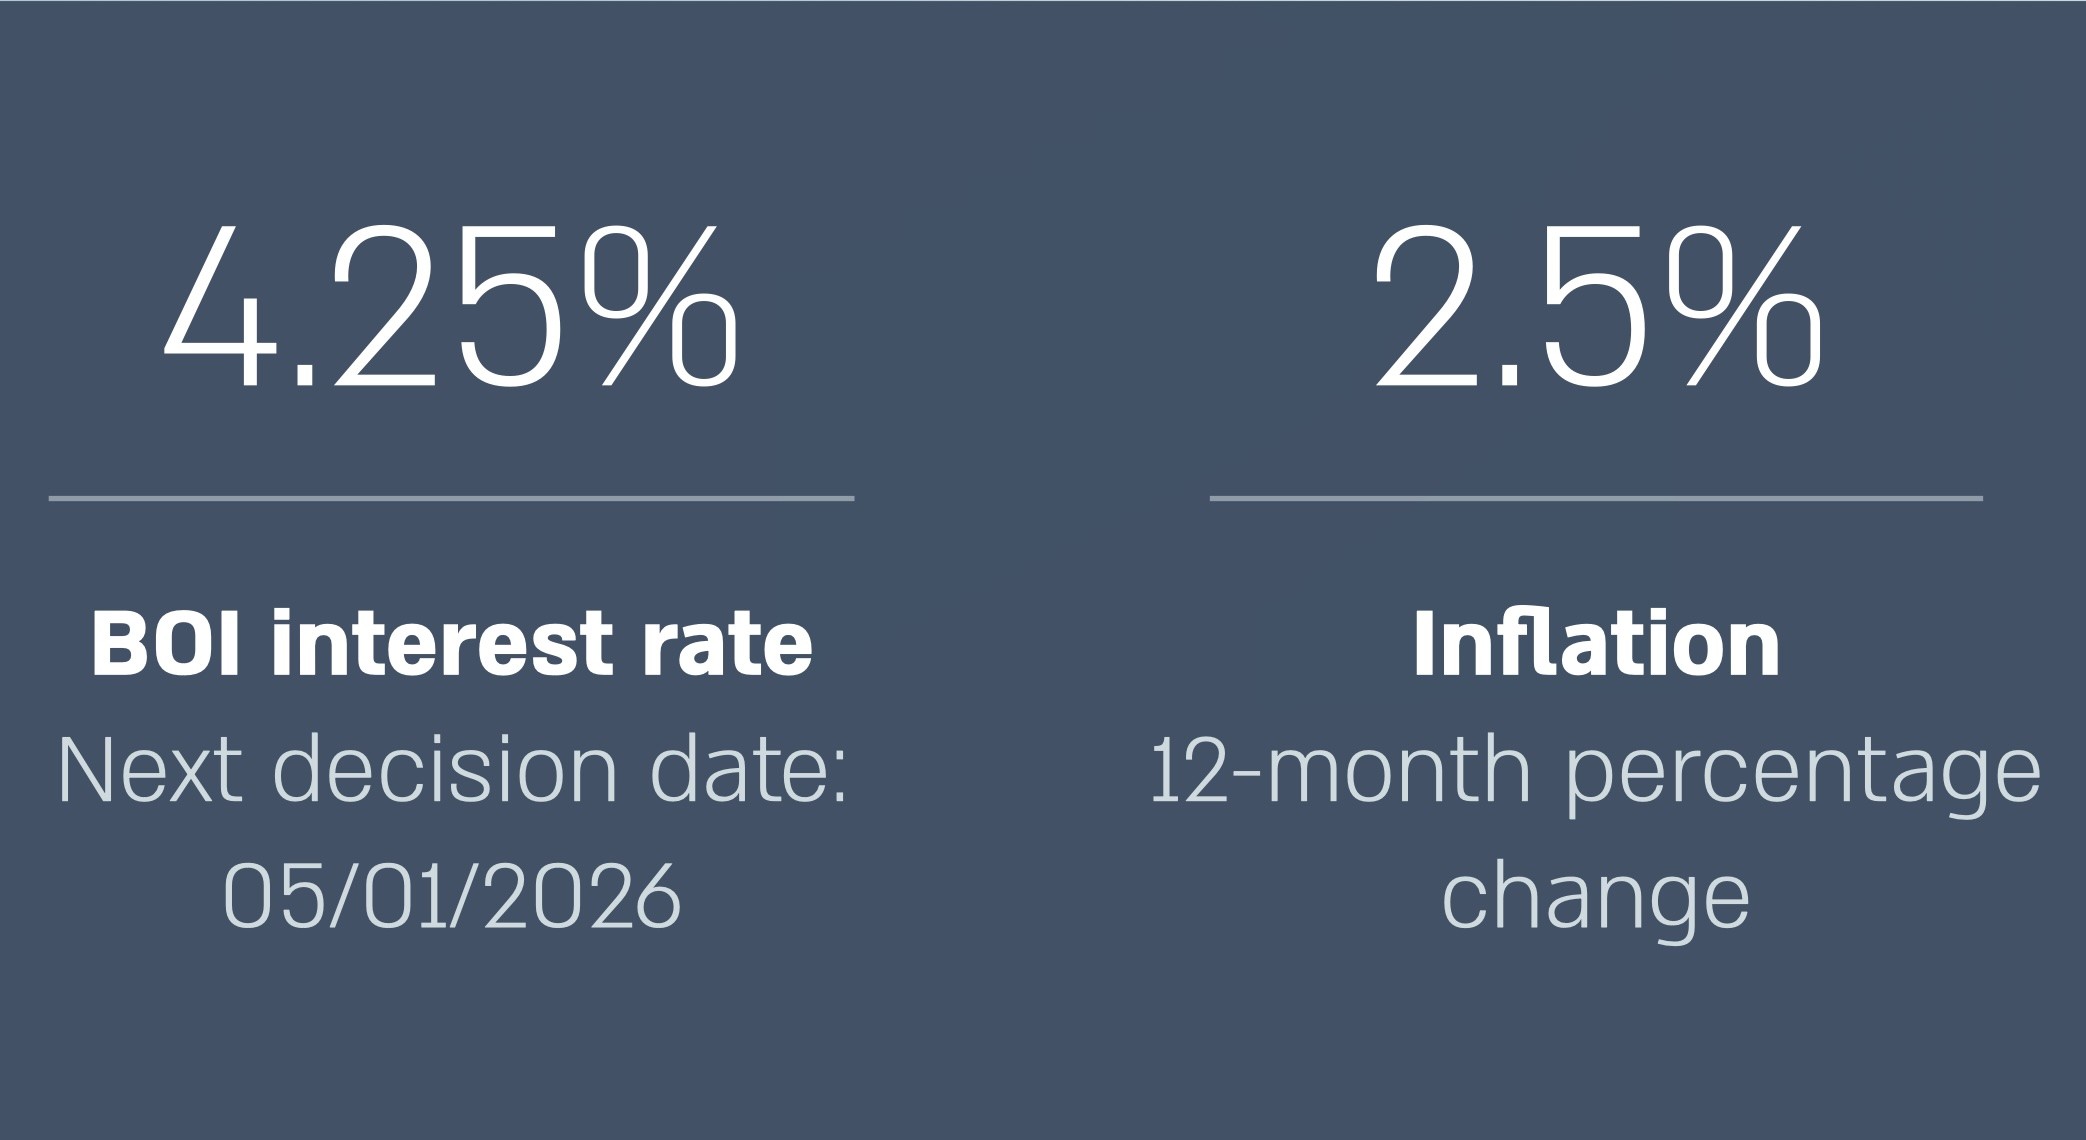Click the divider line under 2.5%
Image resolution: width=2086 pixels, height=1140 pixels.
[1596, 497]
